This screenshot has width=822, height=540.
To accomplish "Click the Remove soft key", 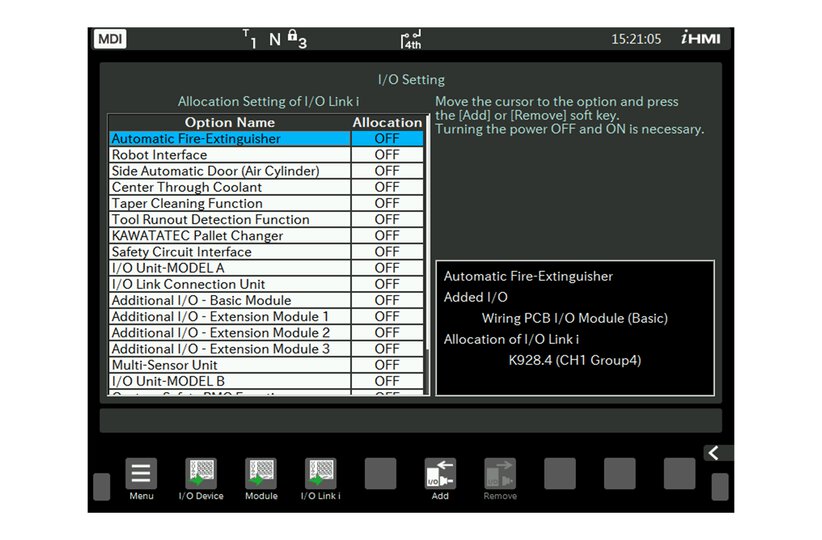I will click(x=500, y=473).
